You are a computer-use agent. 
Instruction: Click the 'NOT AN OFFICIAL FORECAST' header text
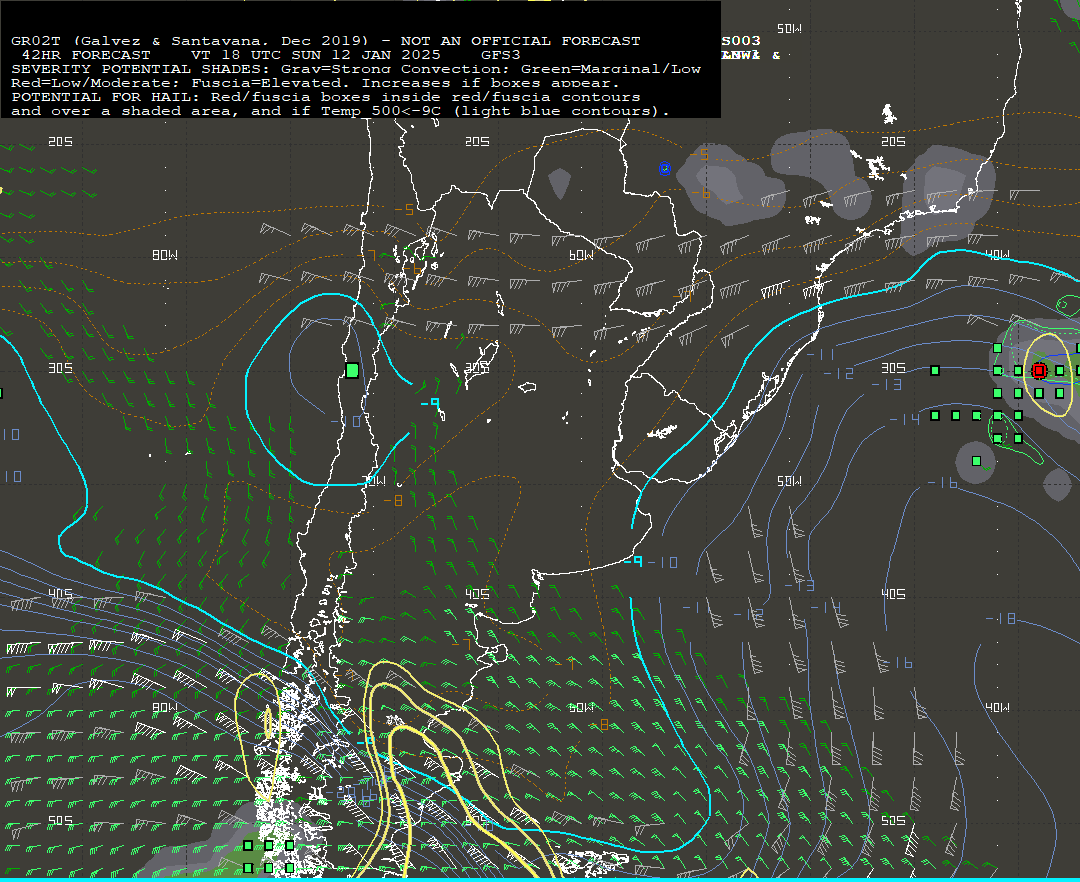point(520,41)
